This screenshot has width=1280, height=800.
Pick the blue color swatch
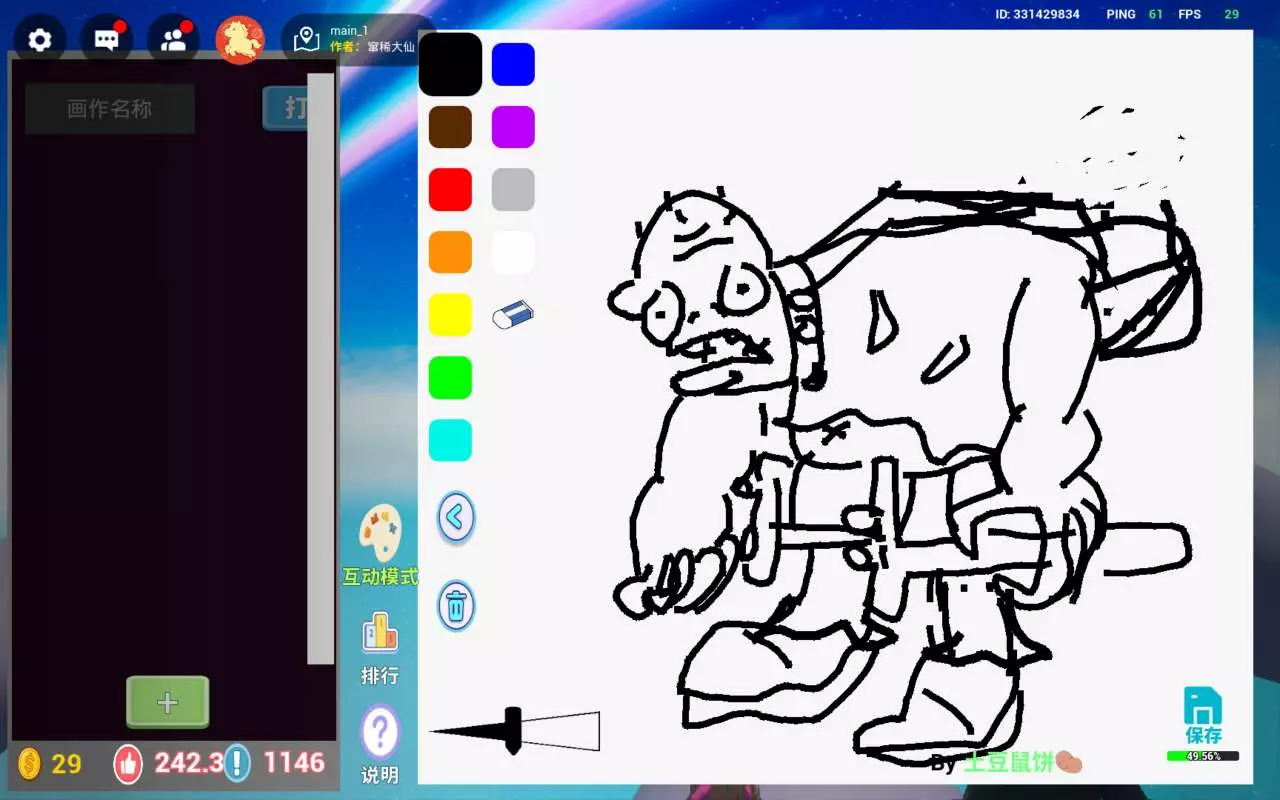pos(513,64)
